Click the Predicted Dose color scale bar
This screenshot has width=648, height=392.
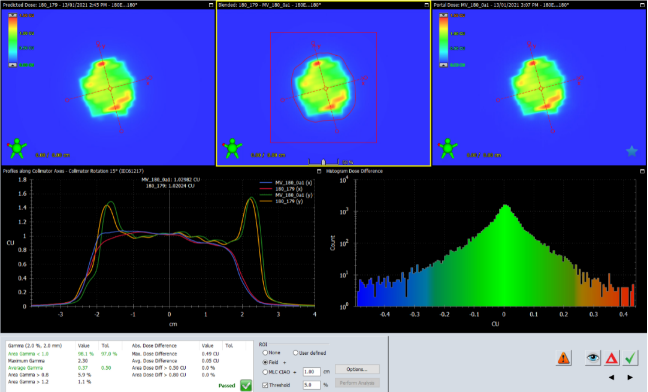point(13,40)
